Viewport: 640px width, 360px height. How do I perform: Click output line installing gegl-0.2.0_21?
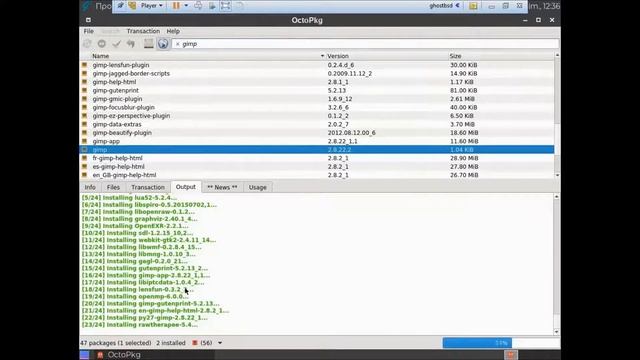coord(135,261)
